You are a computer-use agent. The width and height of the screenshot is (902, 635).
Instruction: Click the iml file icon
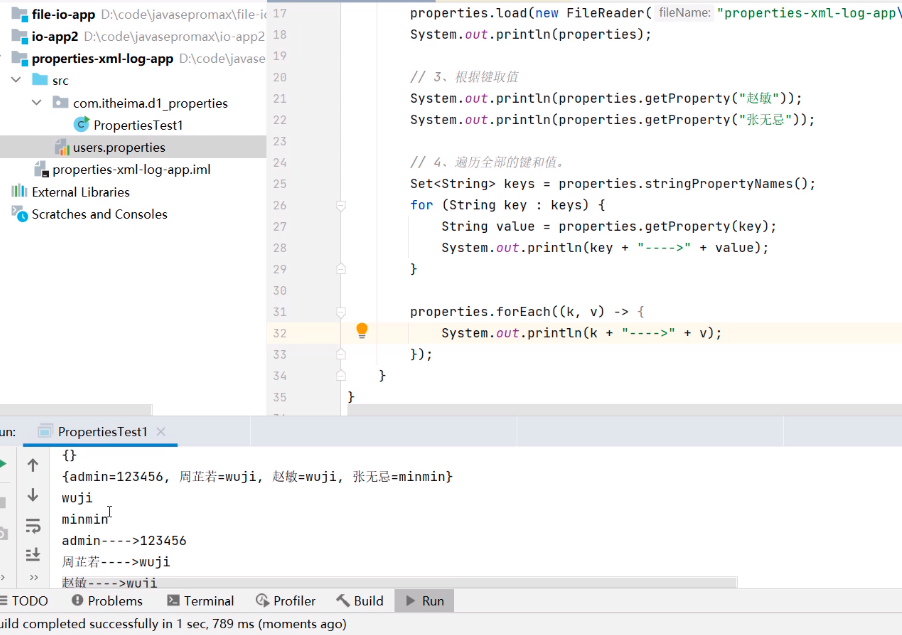(41, 170)
